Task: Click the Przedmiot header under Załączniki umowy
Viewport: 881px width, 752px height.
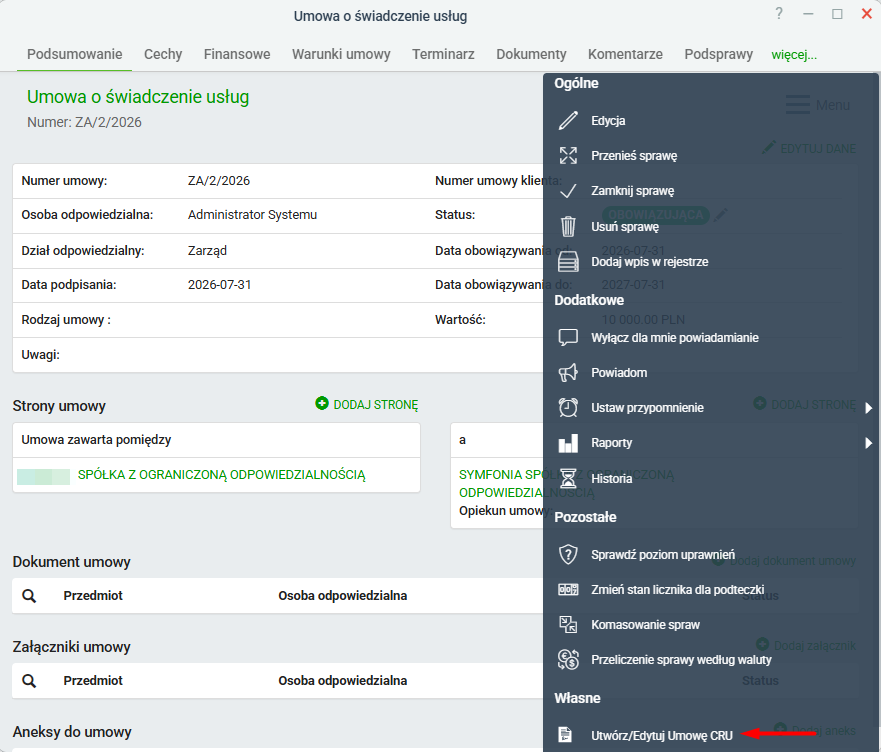Action: click(x=93, y=681)
